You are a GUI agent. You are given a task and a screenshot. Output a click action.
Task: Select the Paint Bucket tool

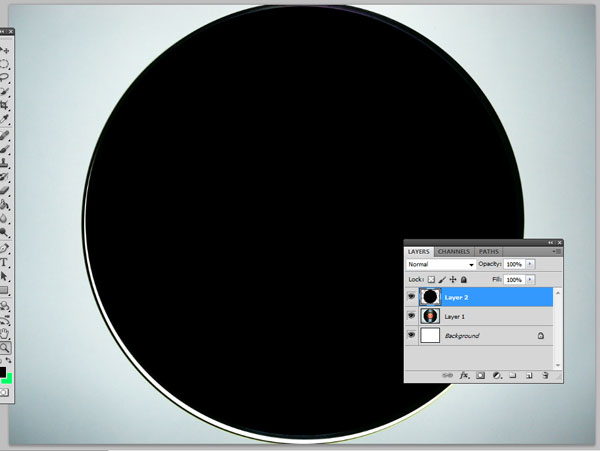5,205
